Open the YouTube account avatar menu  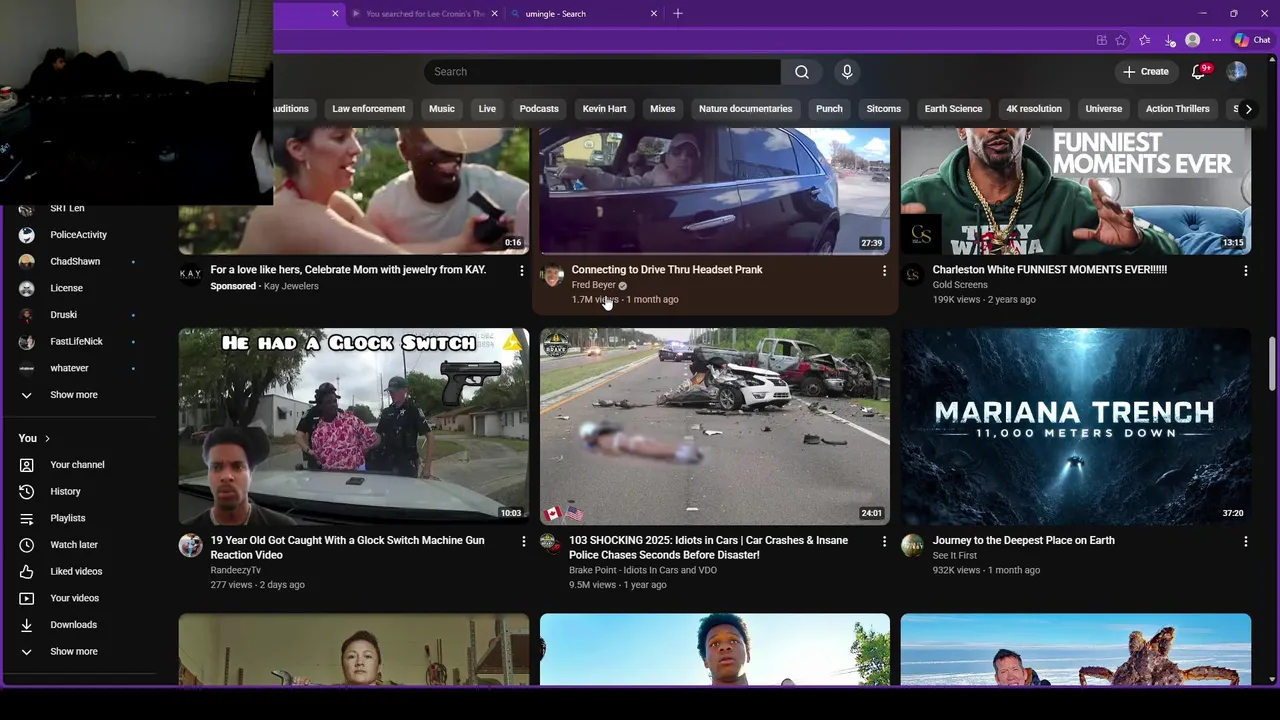pos(1237,72)
